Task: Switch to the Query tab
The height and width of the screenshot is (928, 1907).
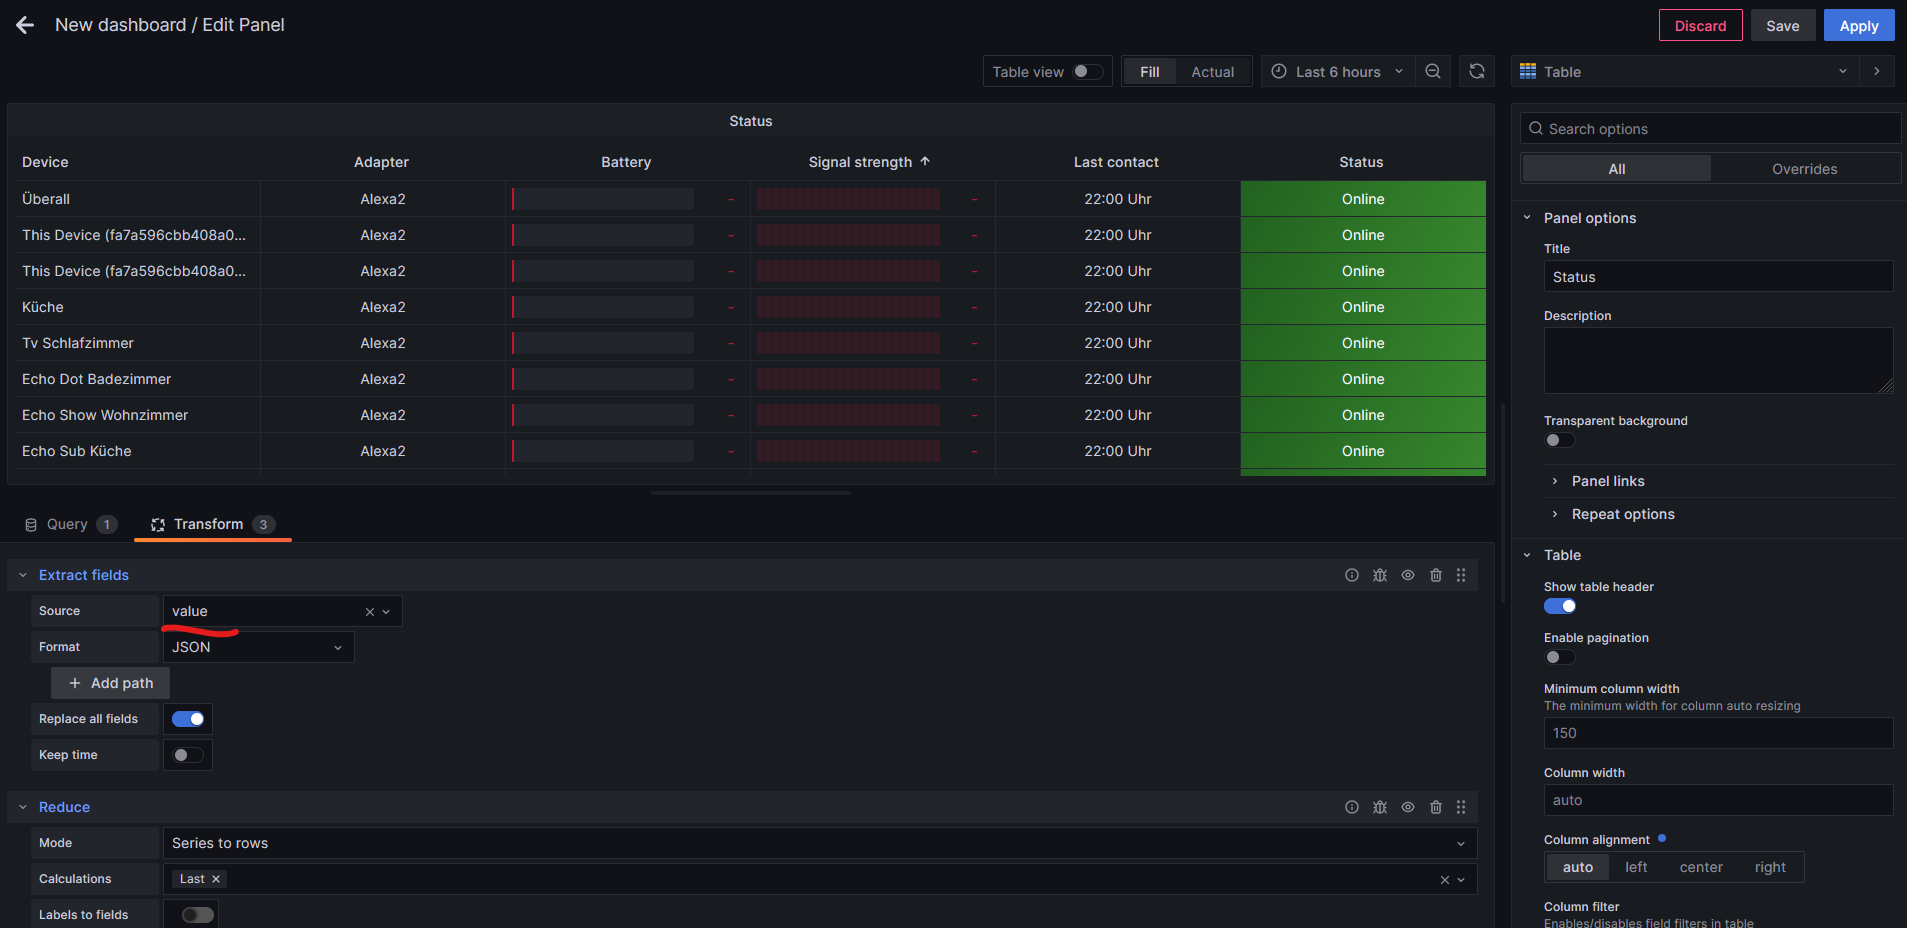Action: pos(69,524)
